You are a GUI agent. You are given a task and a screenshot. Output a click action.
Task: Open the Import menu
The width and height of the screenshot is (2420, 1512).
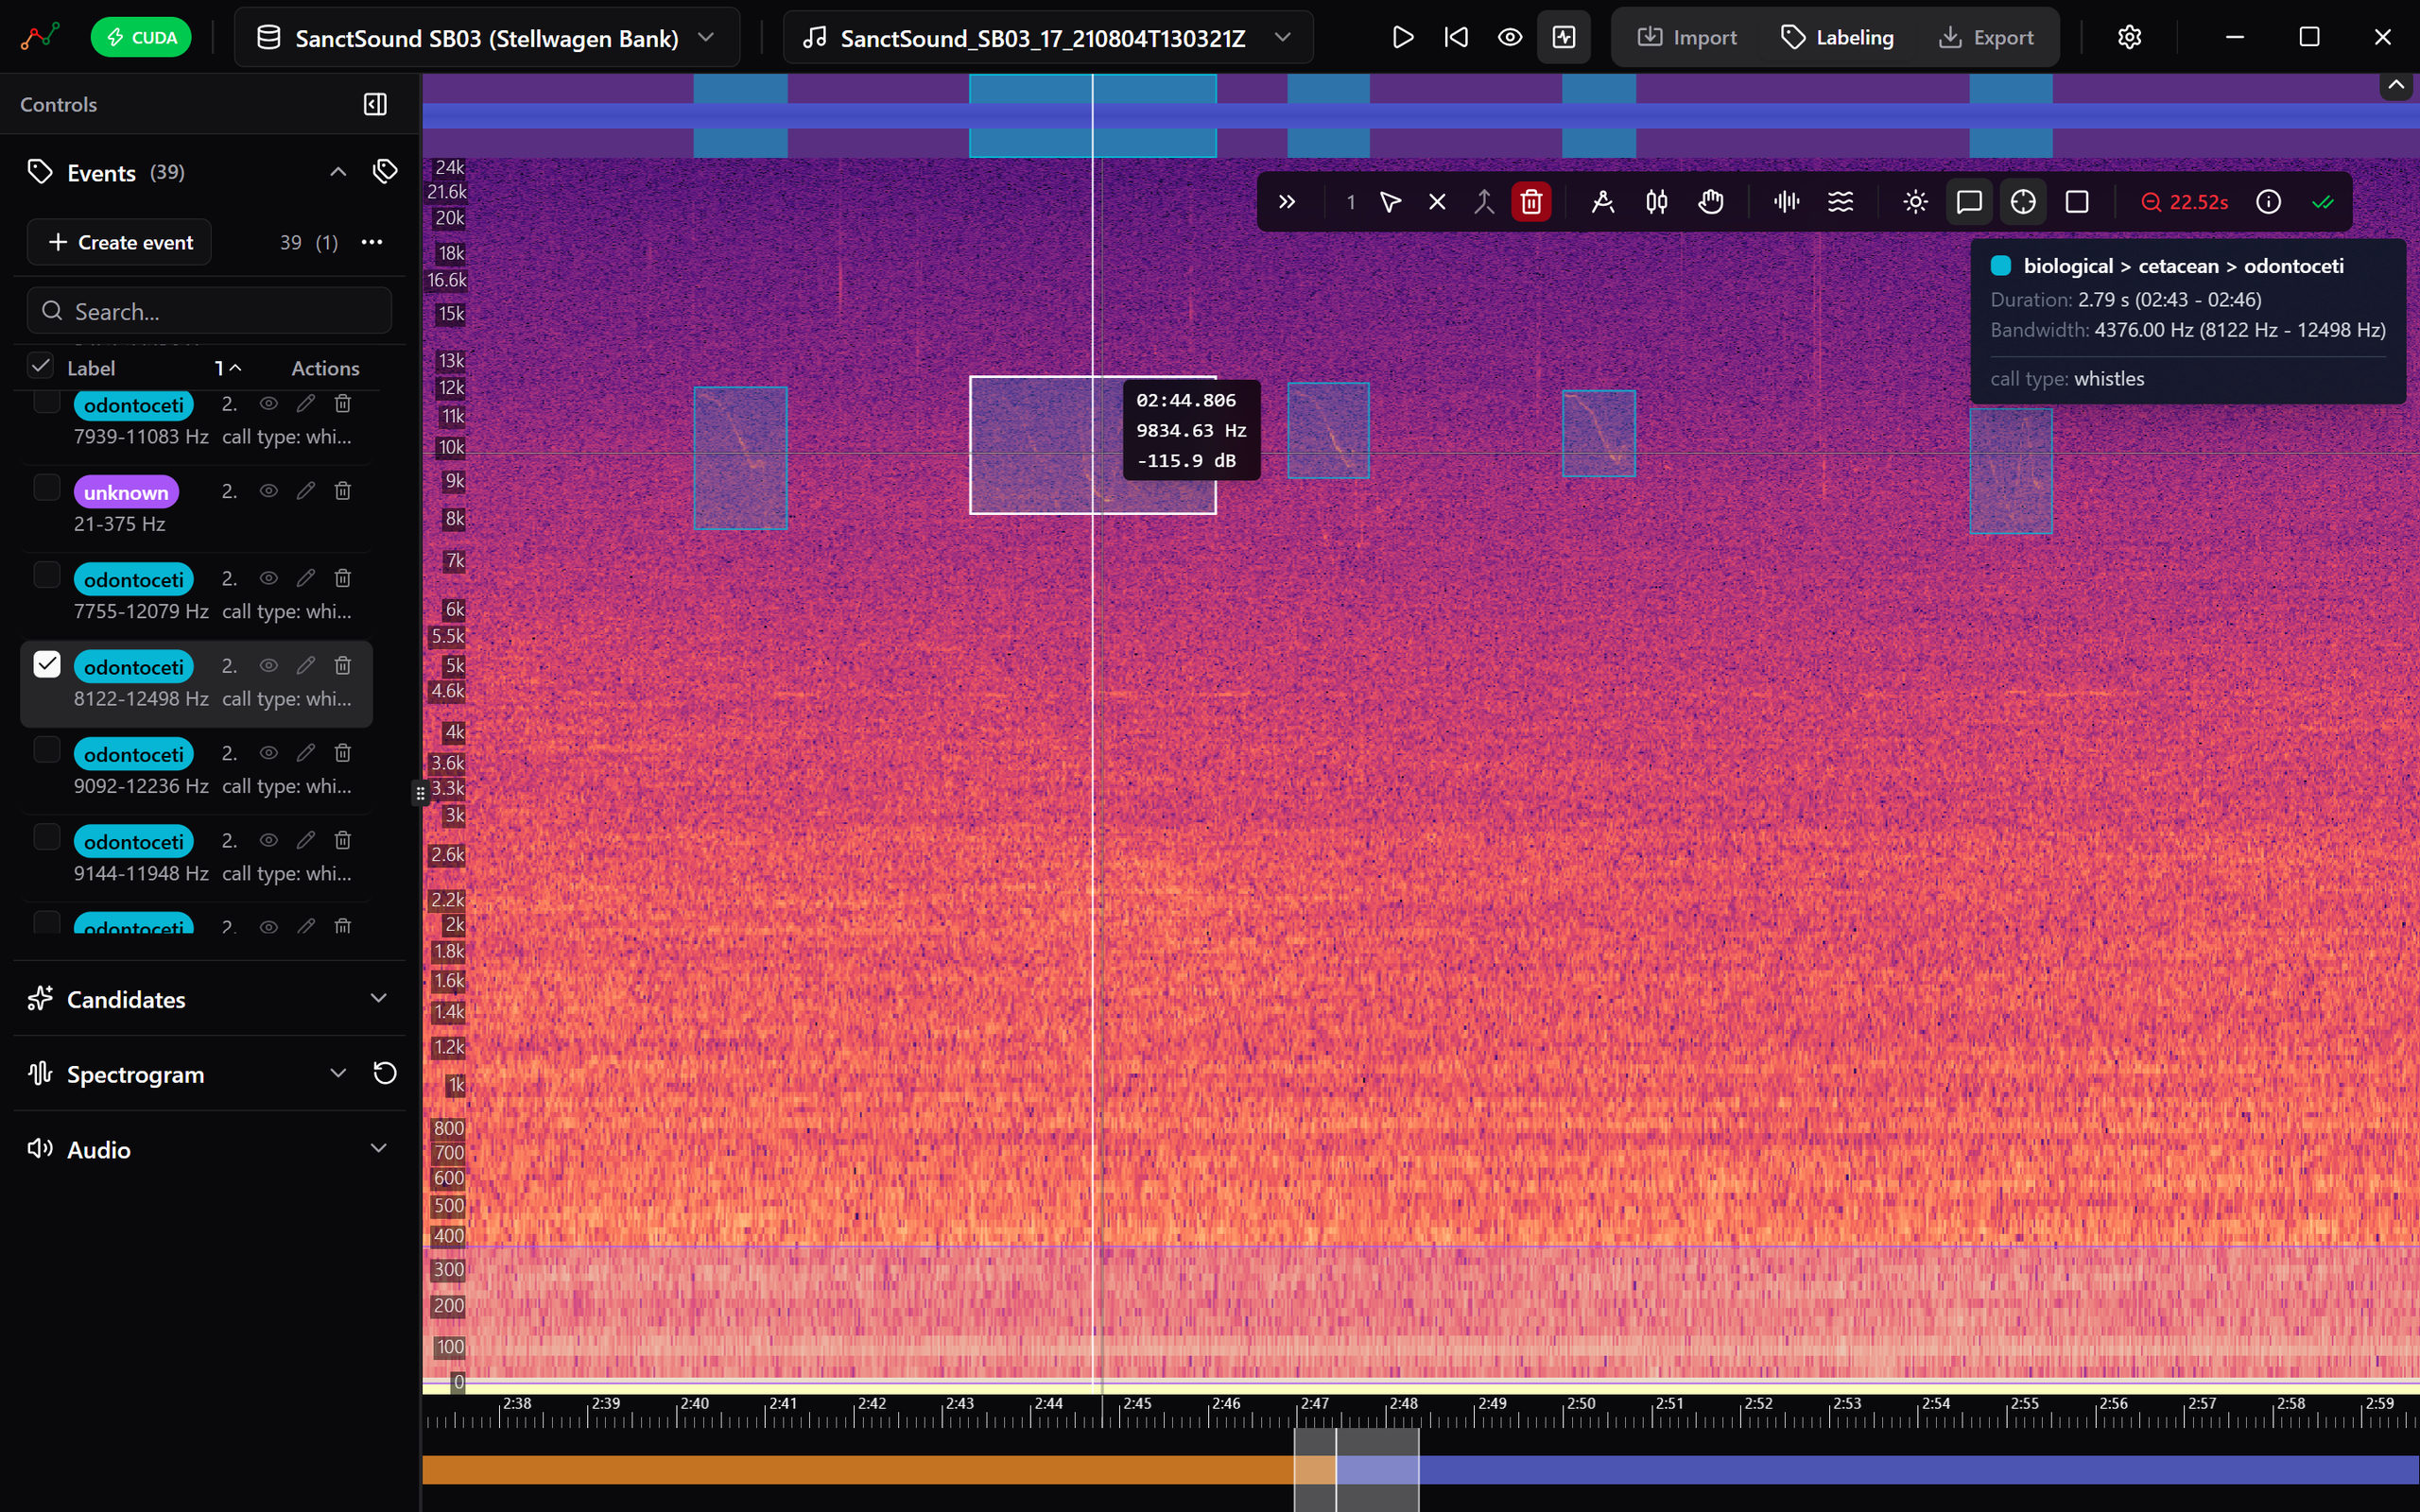click(x=1686, y=37)
